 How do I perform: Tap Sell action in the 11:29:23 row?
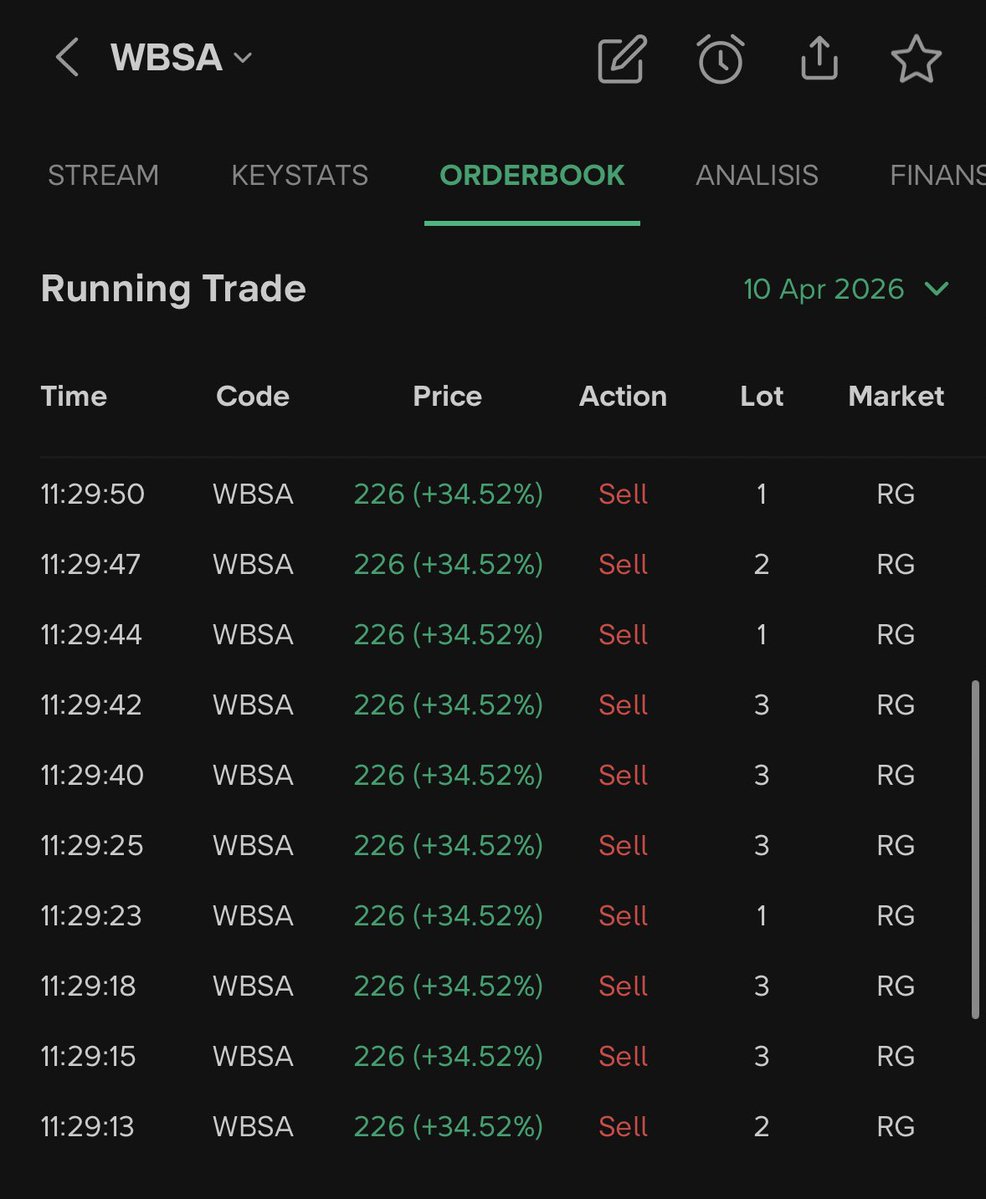(x=623, y=916)
